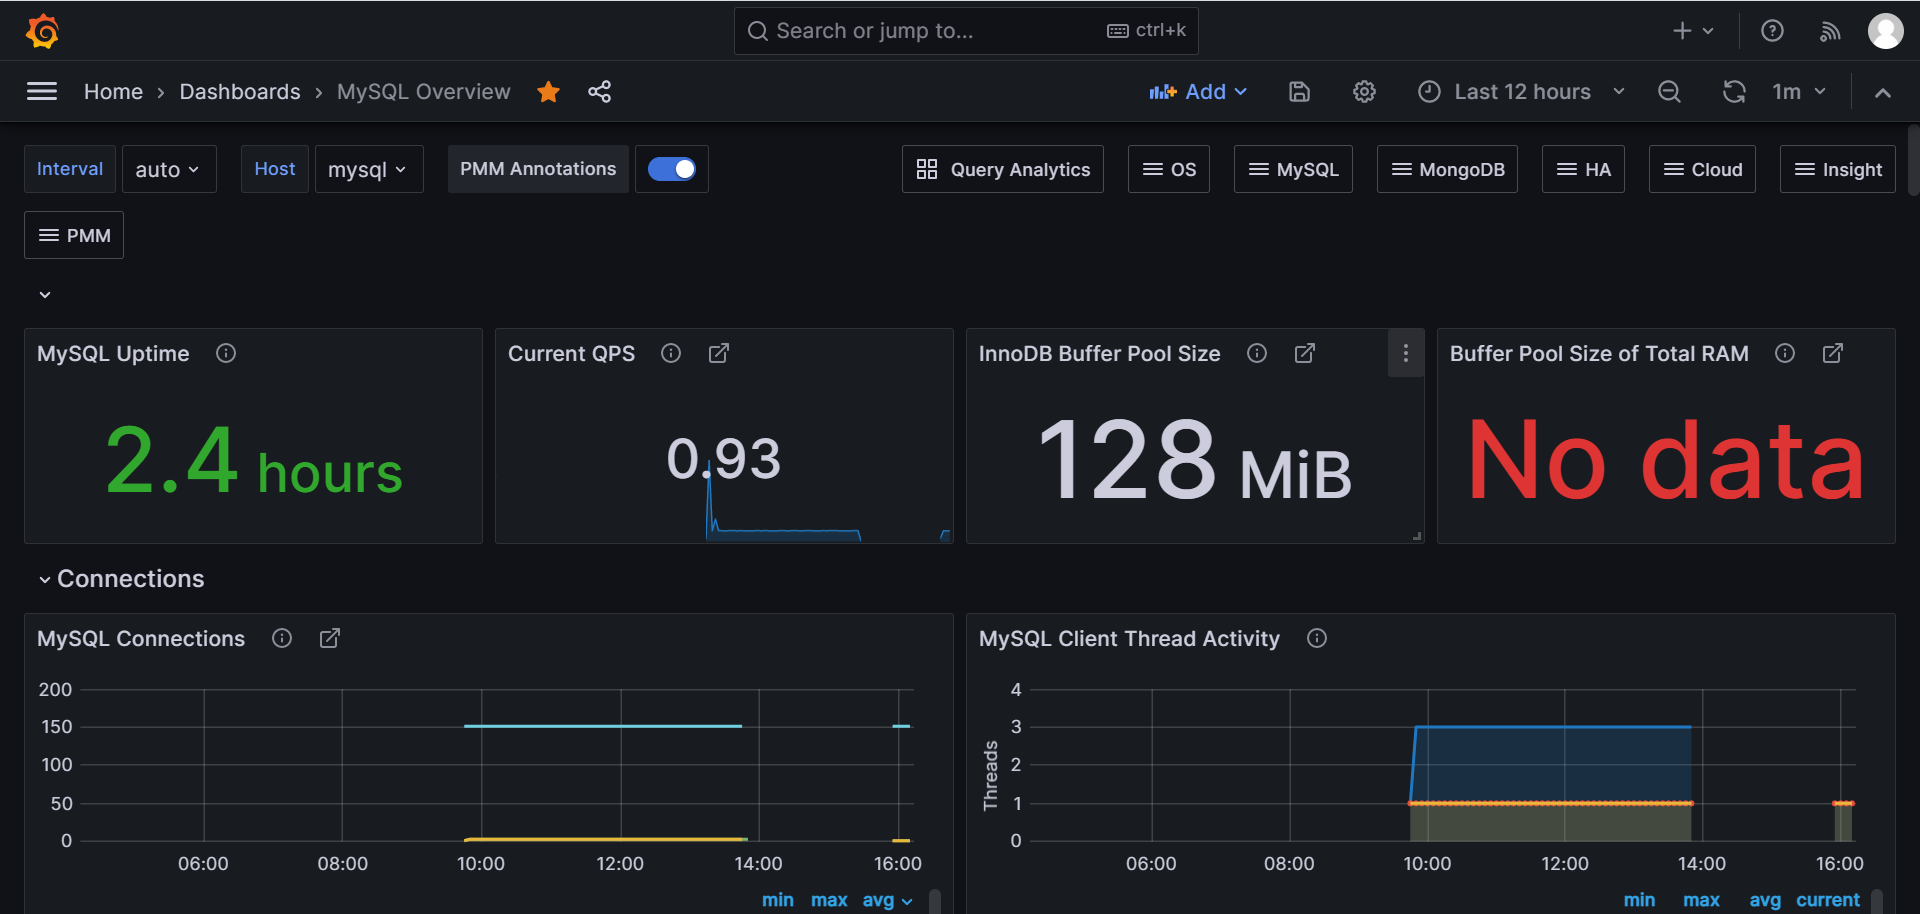Go to the Home breadcrumb
The image size is (1920, 914).
113,91
